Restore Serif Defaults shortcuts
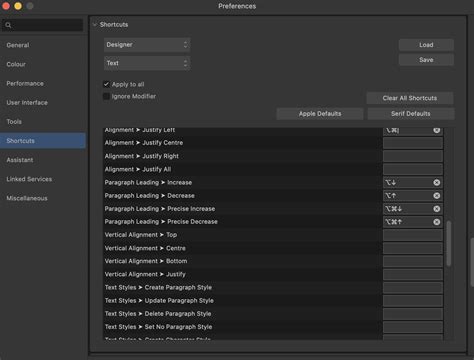The image size is (474, 360). click(411, 114)
